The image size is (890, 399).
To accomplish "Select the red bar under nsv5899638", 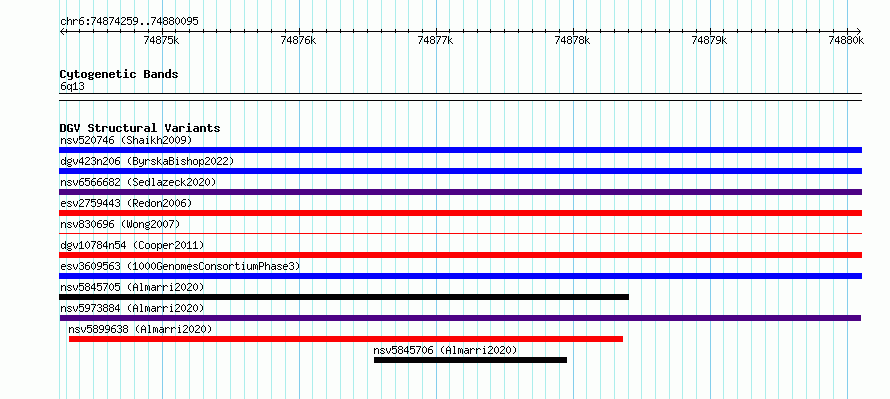I will click(346, 339).
